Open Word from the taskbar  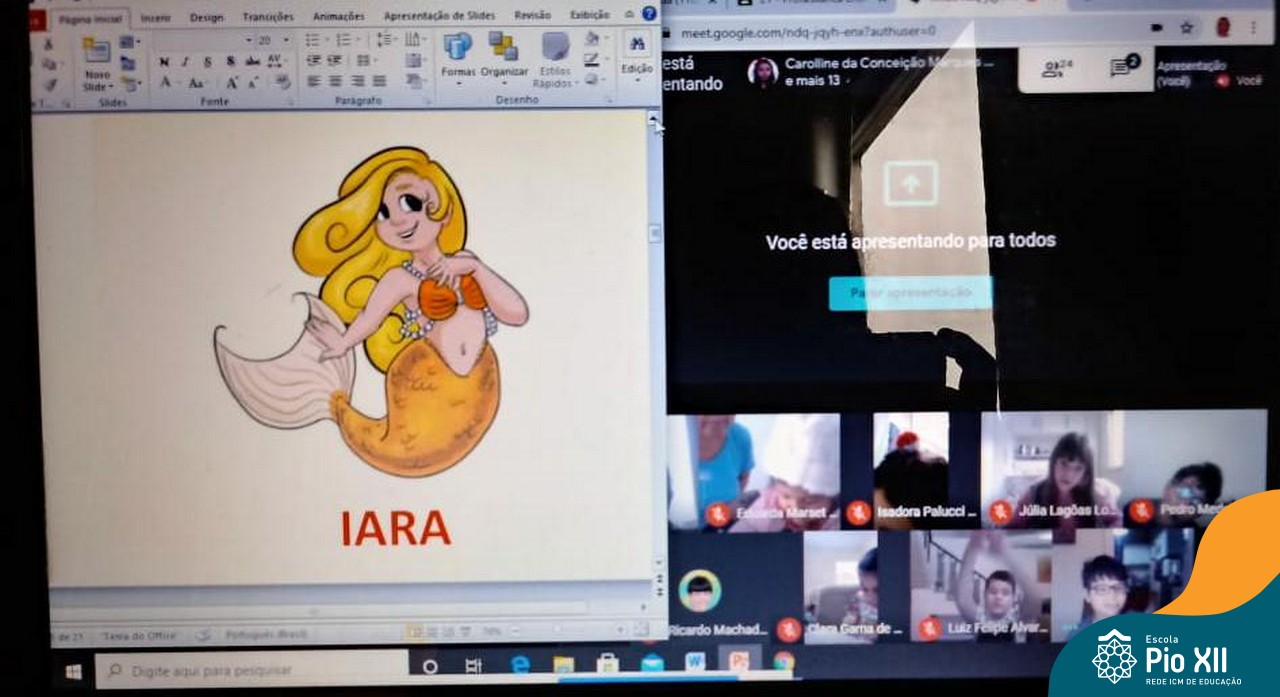695,662
